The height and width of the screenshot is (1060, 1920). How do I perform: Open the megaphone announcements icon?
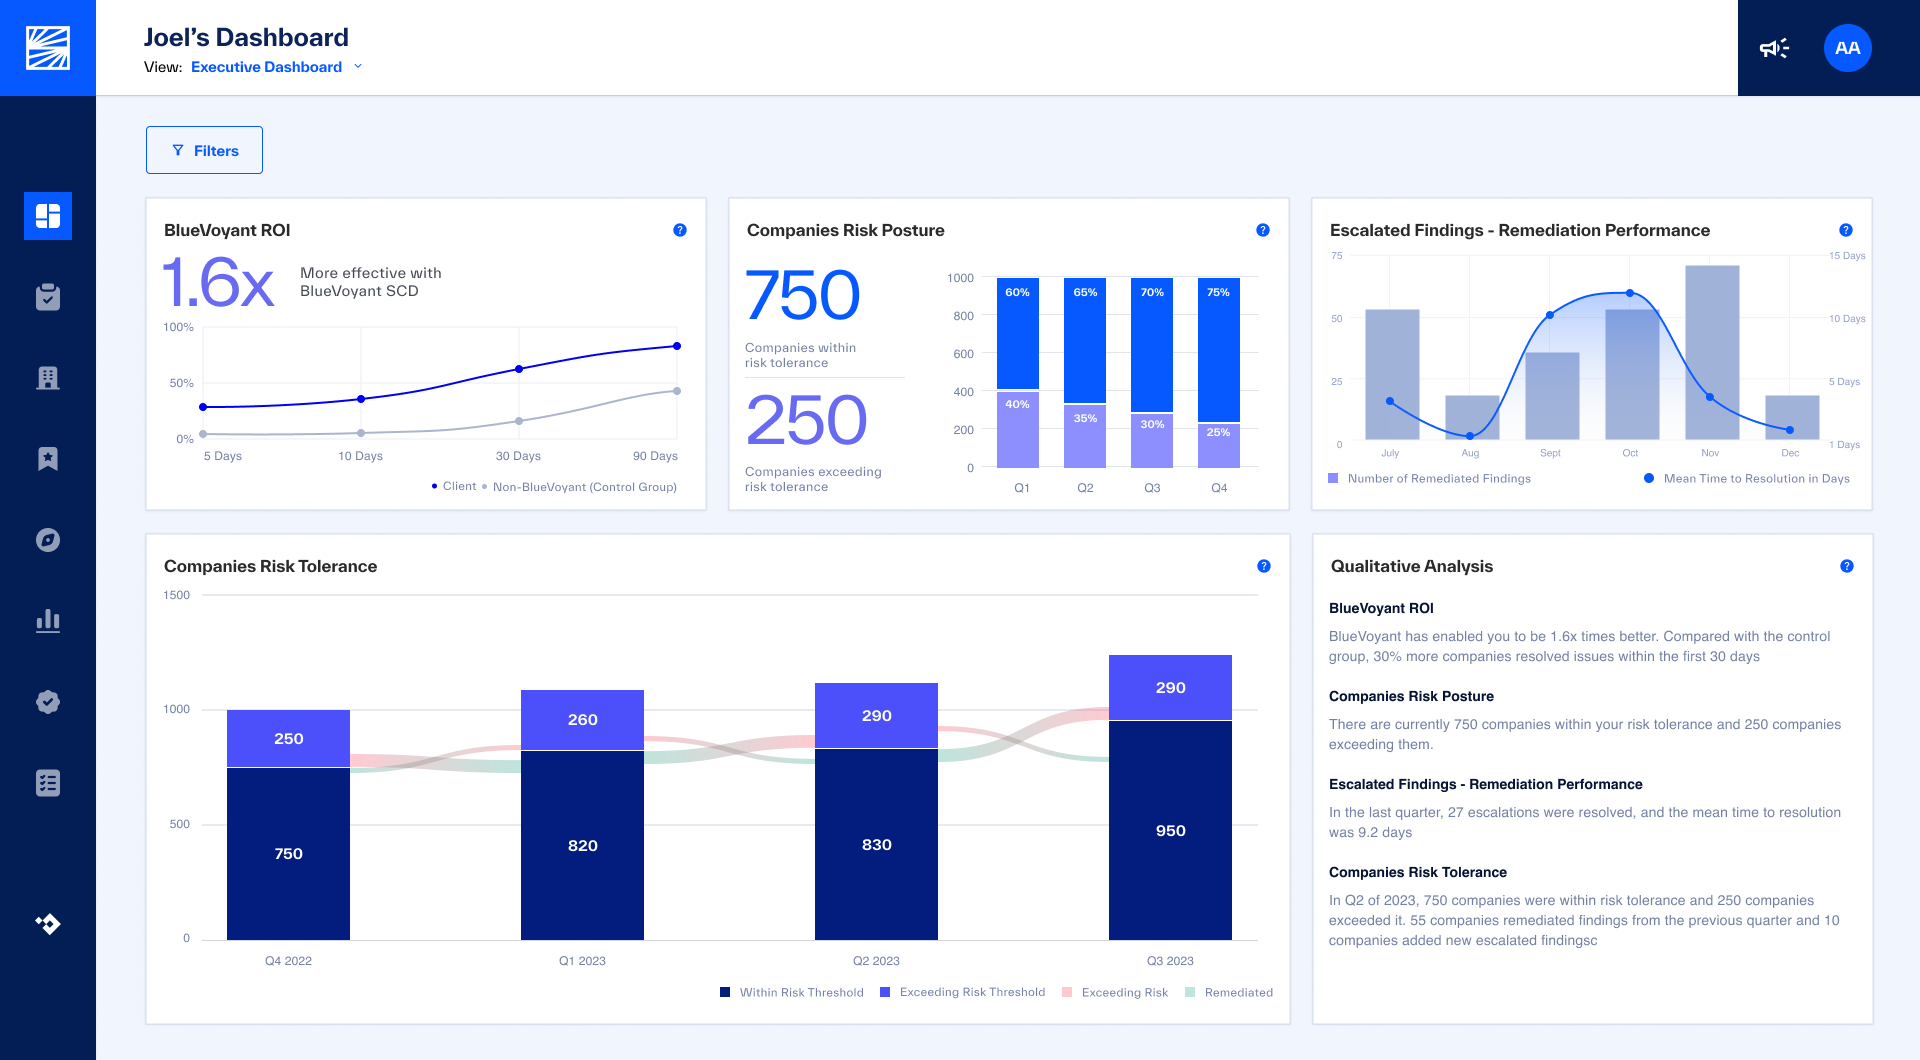pos(1774,48)
